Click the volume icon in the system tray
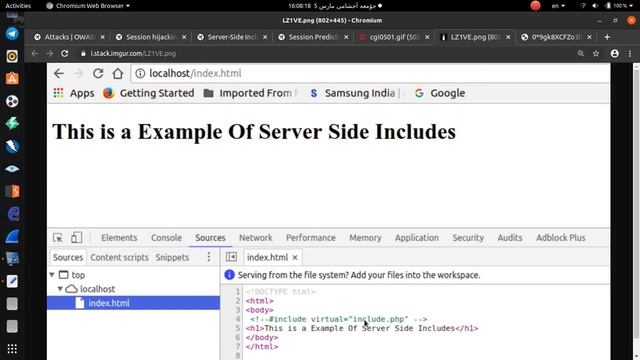The image size is (640, 360). pyautogui.click(x=595, y=6)
